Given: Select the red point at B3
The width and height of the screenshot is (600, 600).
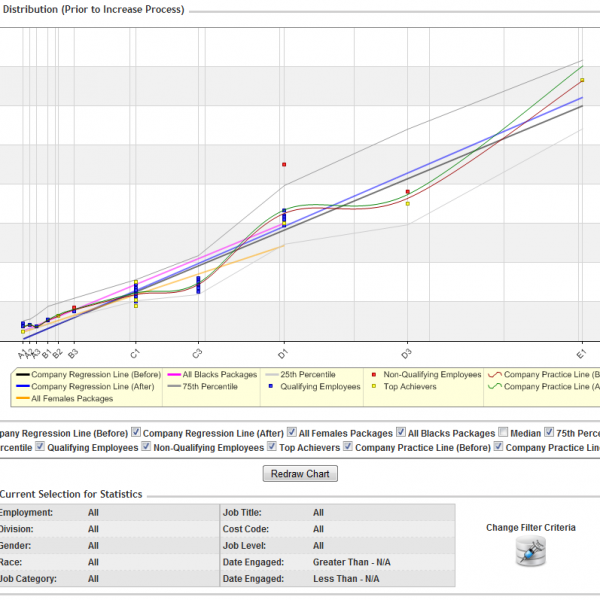Looking at the screenshot, I should pos(74,308).
